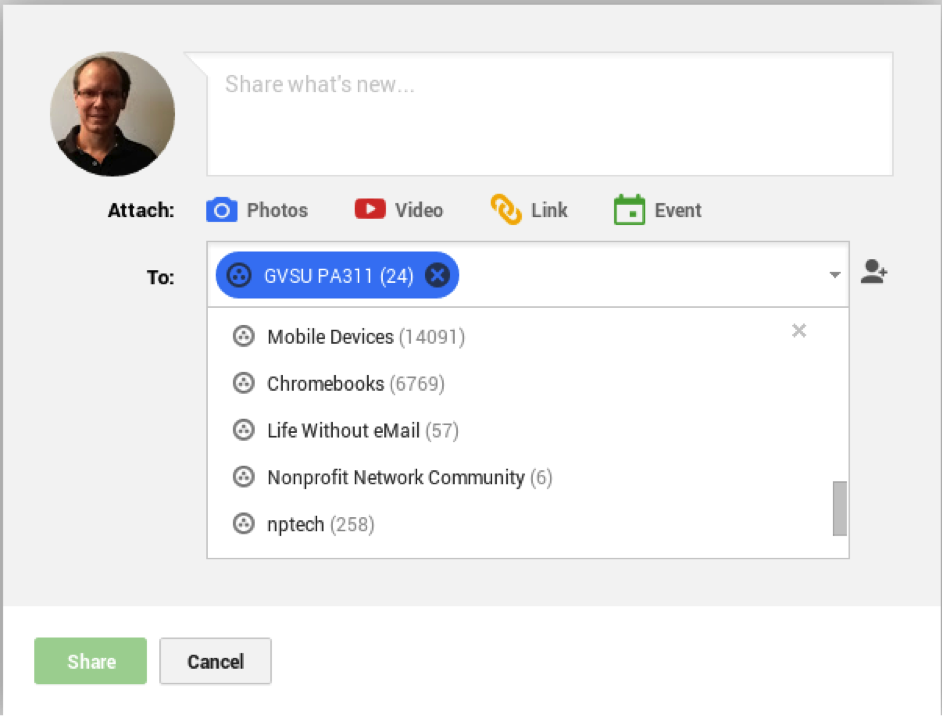The height and width of the screenshot is (716, 943).
Task: Pick Nonprofit Network Community from list
Action: (x=395, y=478)
